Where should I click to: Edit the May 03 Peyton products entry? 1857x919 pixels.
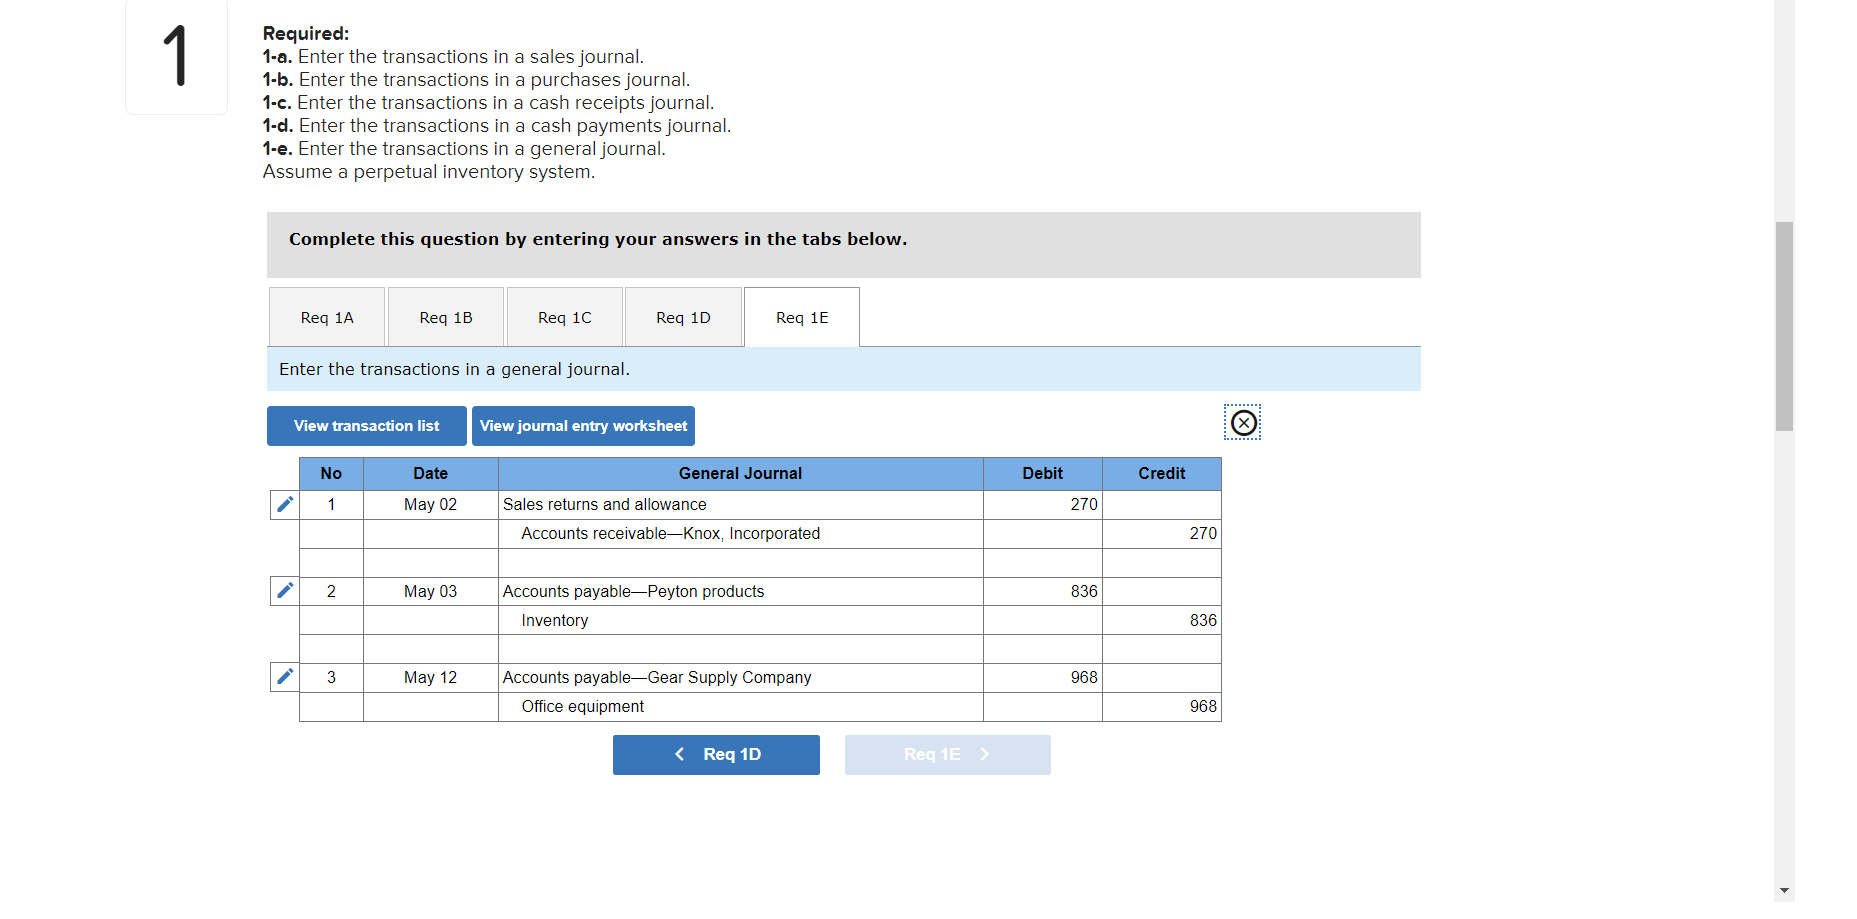click(x=283, y=591)
